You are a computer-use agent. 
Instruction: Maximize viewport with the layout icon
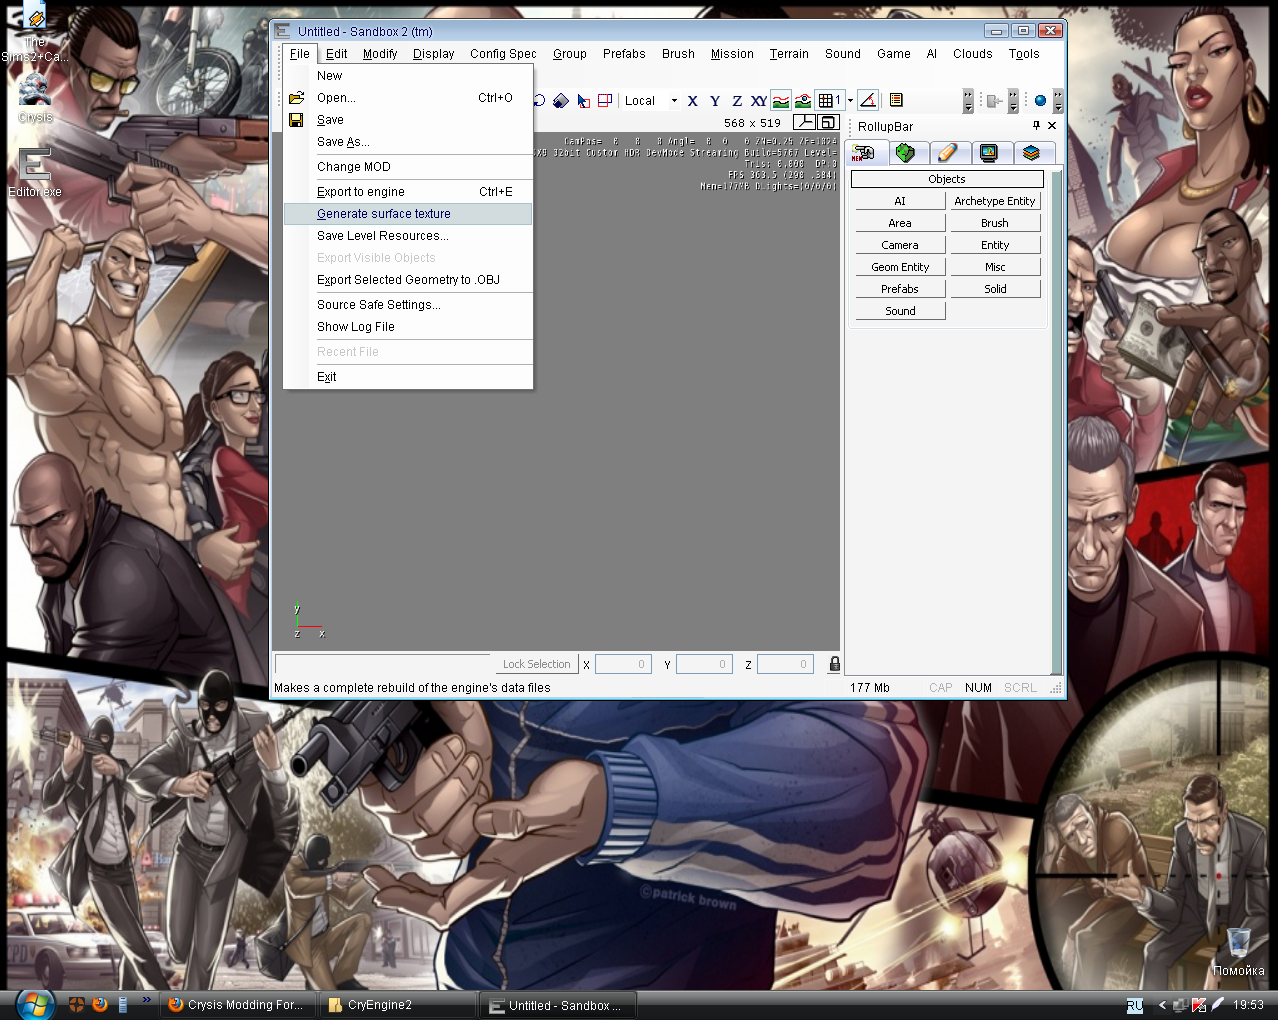(x=828, y=123)
